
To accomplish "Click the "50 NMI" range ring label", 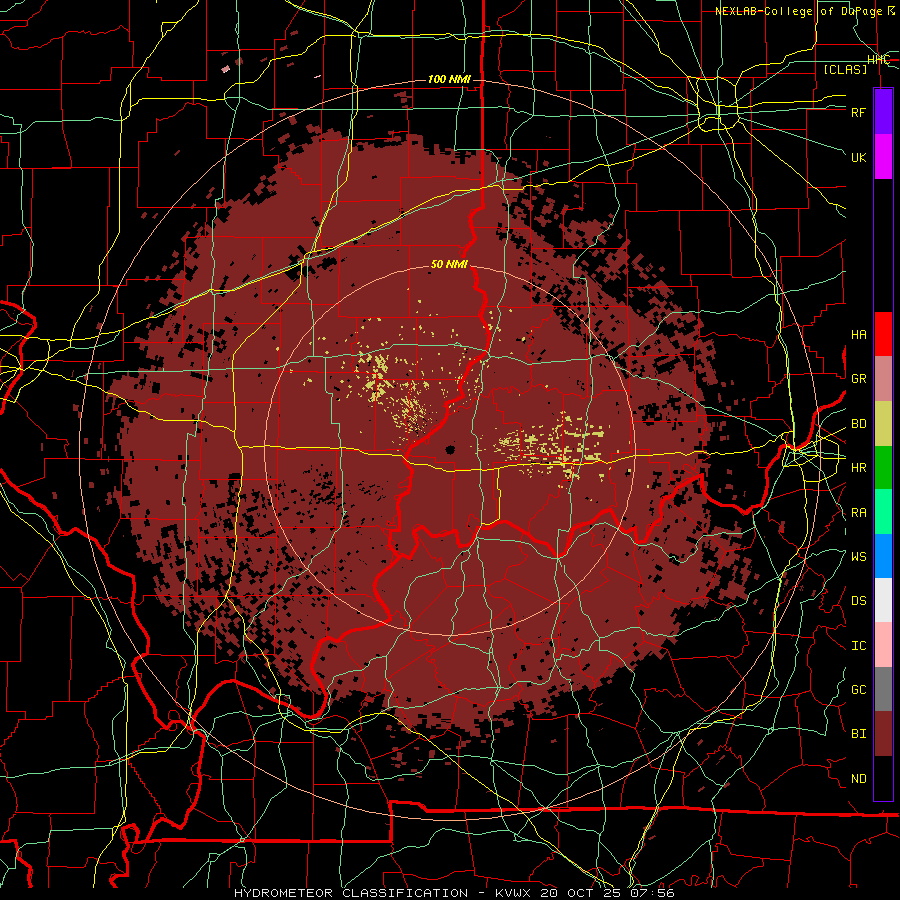I will [449, 265].
